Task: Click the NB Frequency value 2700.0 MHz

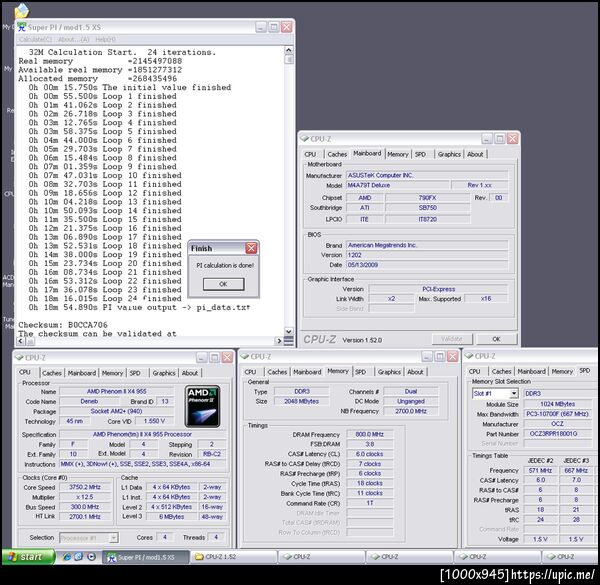Action: 411,411
